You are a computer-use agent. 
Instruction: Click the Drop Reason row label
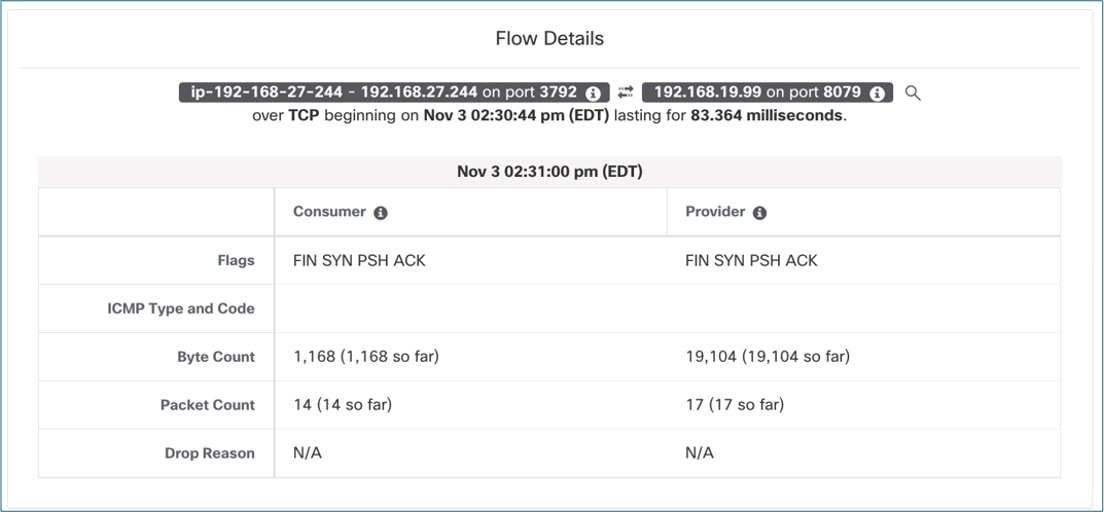[x=209, y=453]
